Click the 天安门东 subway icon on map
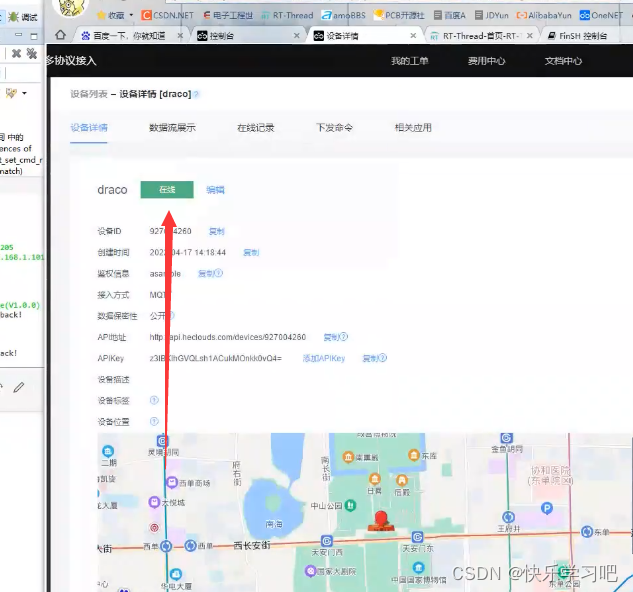The width and height of the screenshot is (633, 592). [x=417, y=537]
